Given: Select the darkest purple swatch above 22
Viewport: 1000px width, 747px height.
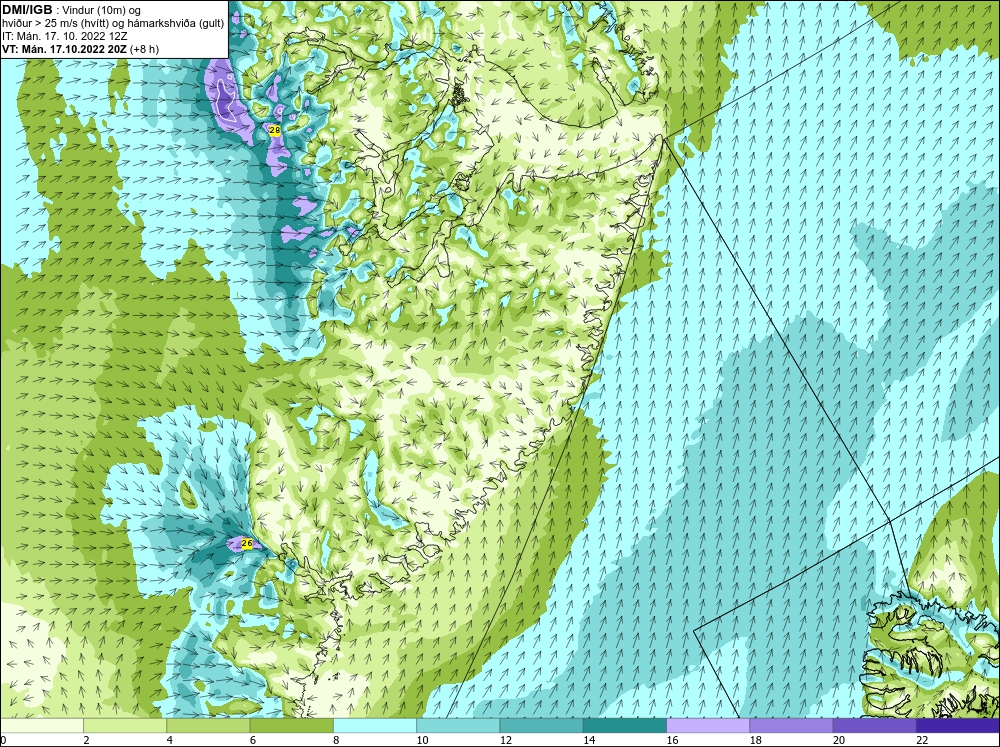Looking at the screenshot, I should (x=958, y=725).
